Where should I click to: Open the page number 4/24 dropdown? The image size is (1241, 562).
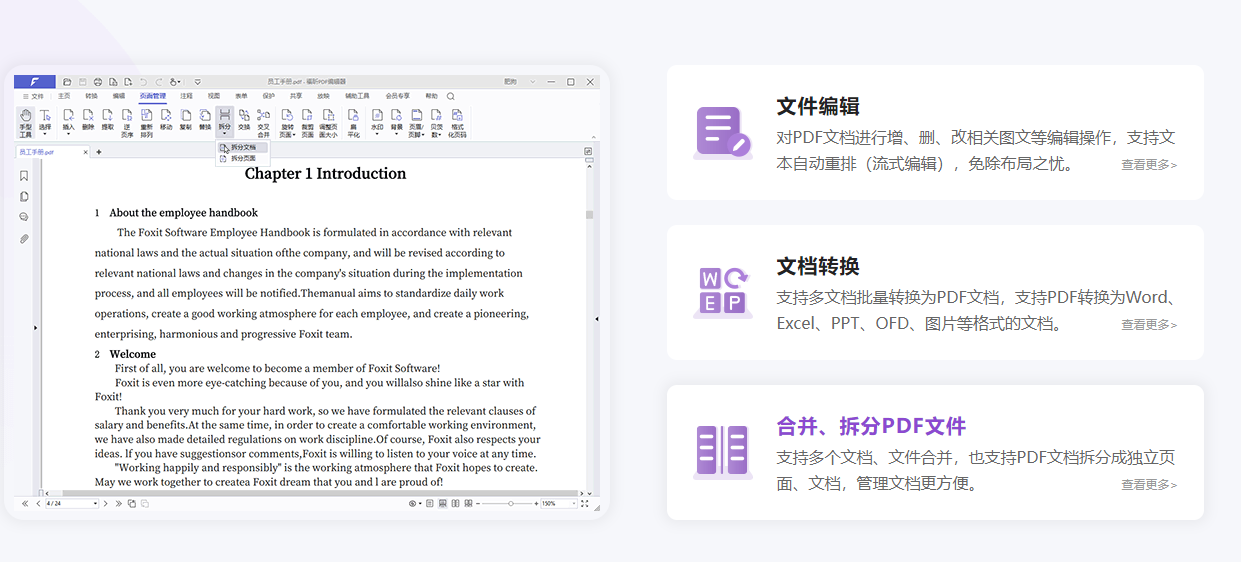tap(72, 503)
